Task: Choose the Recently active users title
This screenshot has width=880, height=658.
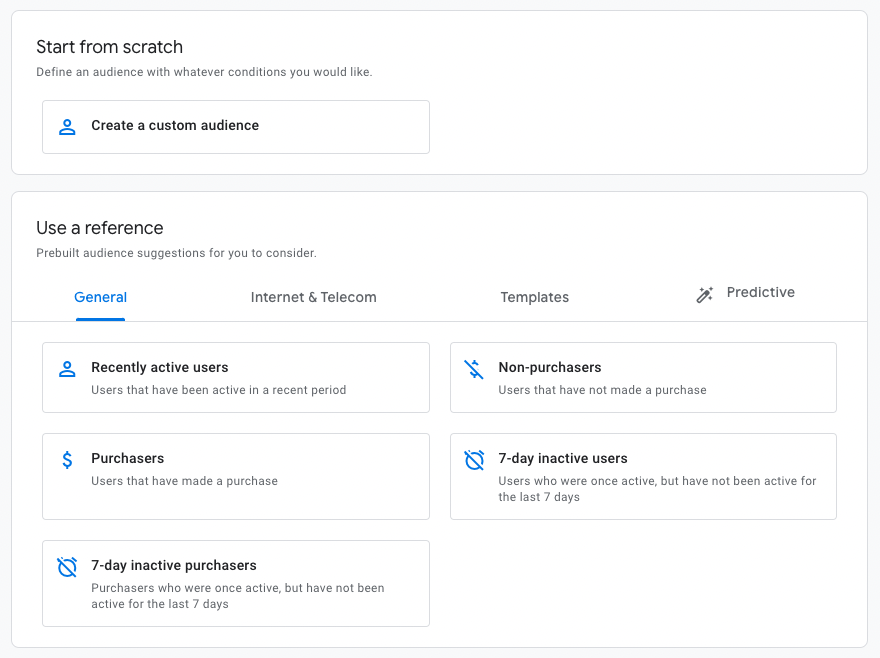Action: [160, 367]
